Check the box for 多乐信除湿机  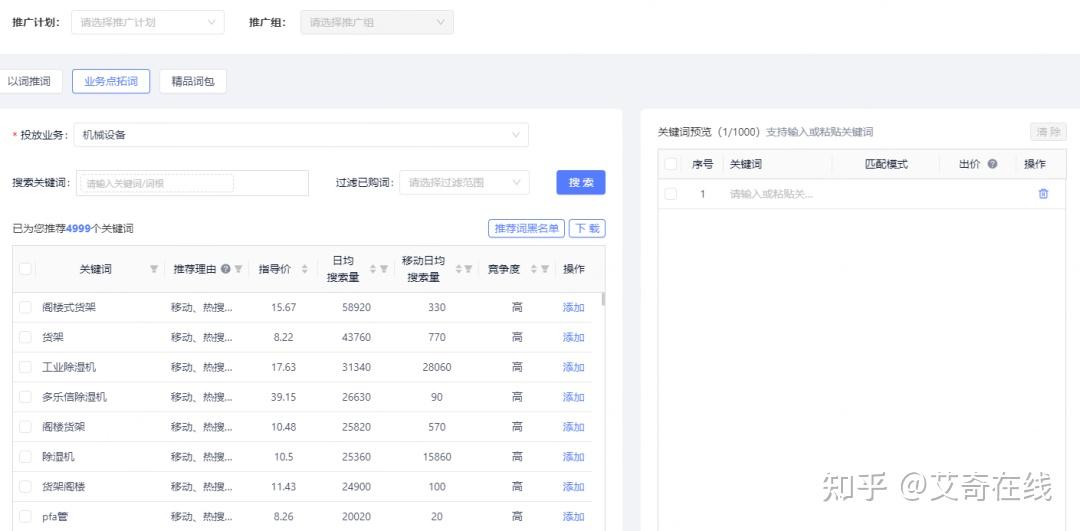click(x=25, y=397)
